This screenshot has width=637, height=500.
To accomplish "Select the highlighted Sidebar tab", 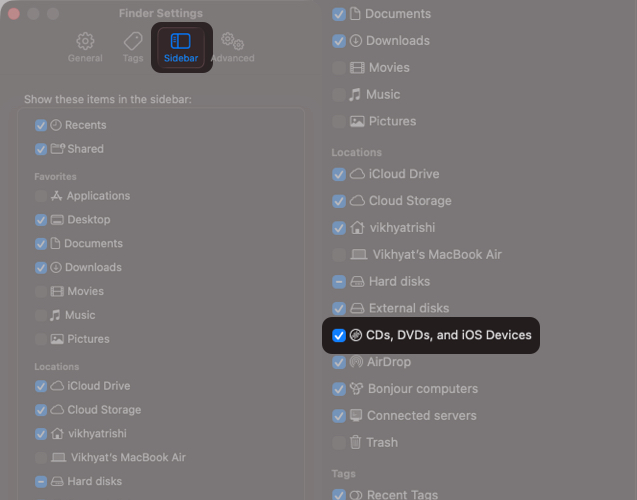I will (181, 47).
